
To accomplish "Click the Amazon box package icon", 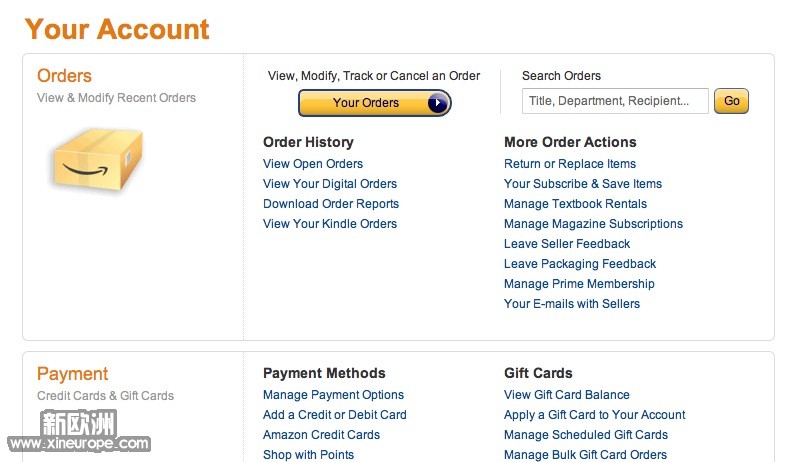I will (x=98, y=159).
